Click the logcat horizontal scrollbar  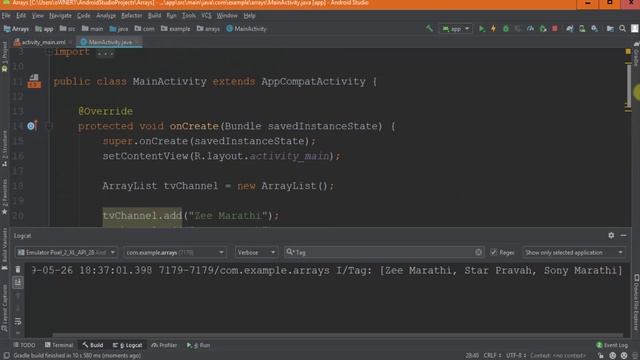tap(339, 335)
